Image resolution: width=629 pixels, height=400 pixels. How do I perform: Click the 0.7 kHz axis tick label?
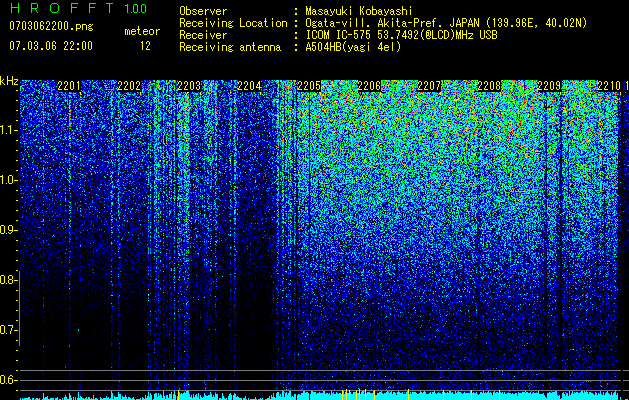click(7, 330)
